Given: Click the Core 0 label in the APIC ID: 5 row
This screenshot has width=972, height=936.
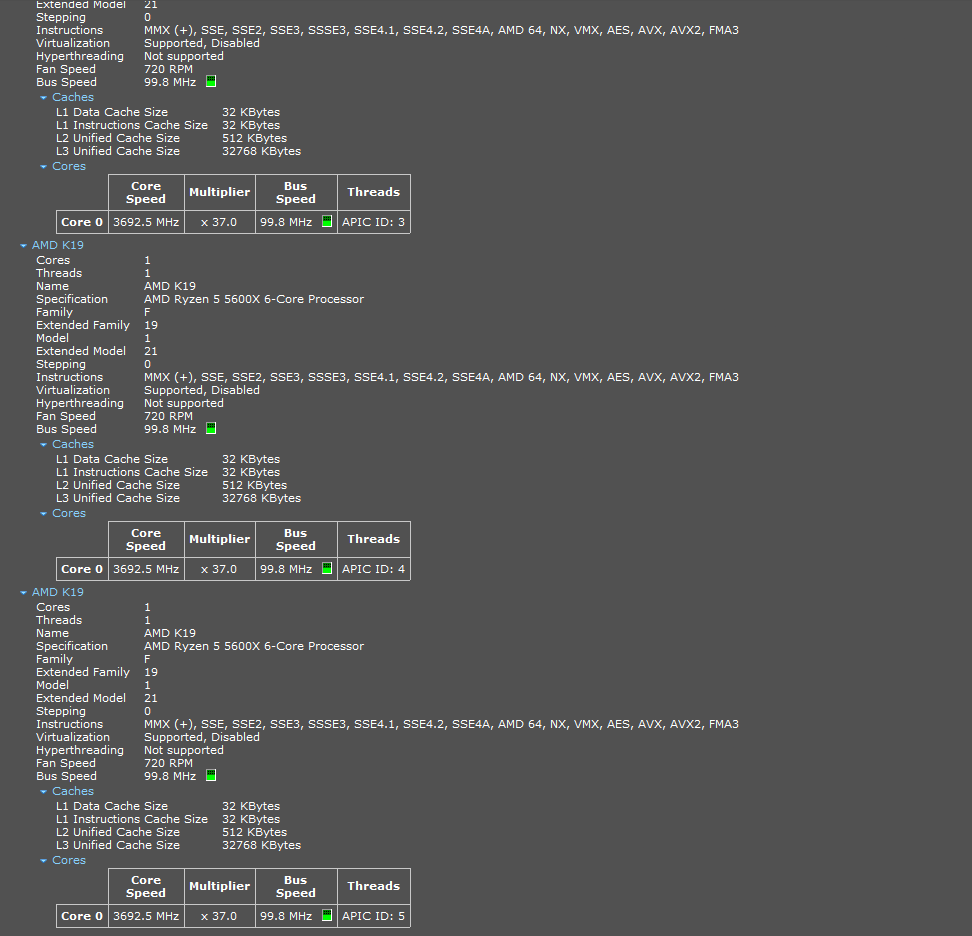Looking at the screenshot, I should click(82, 916).
